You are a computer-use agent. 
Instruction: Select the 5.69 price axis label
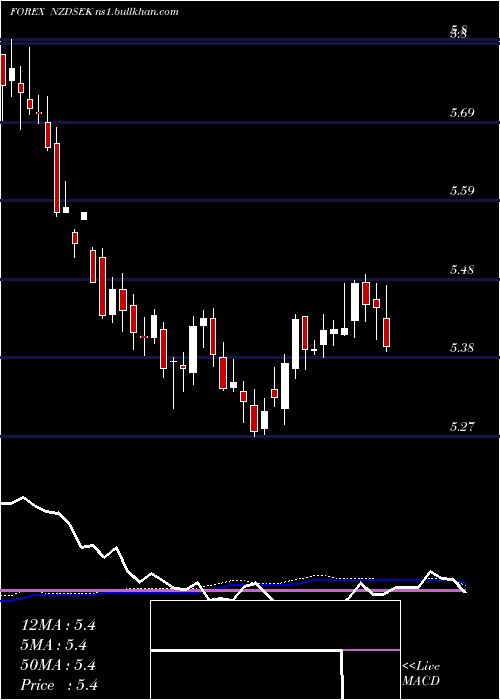tap(462, 112)
